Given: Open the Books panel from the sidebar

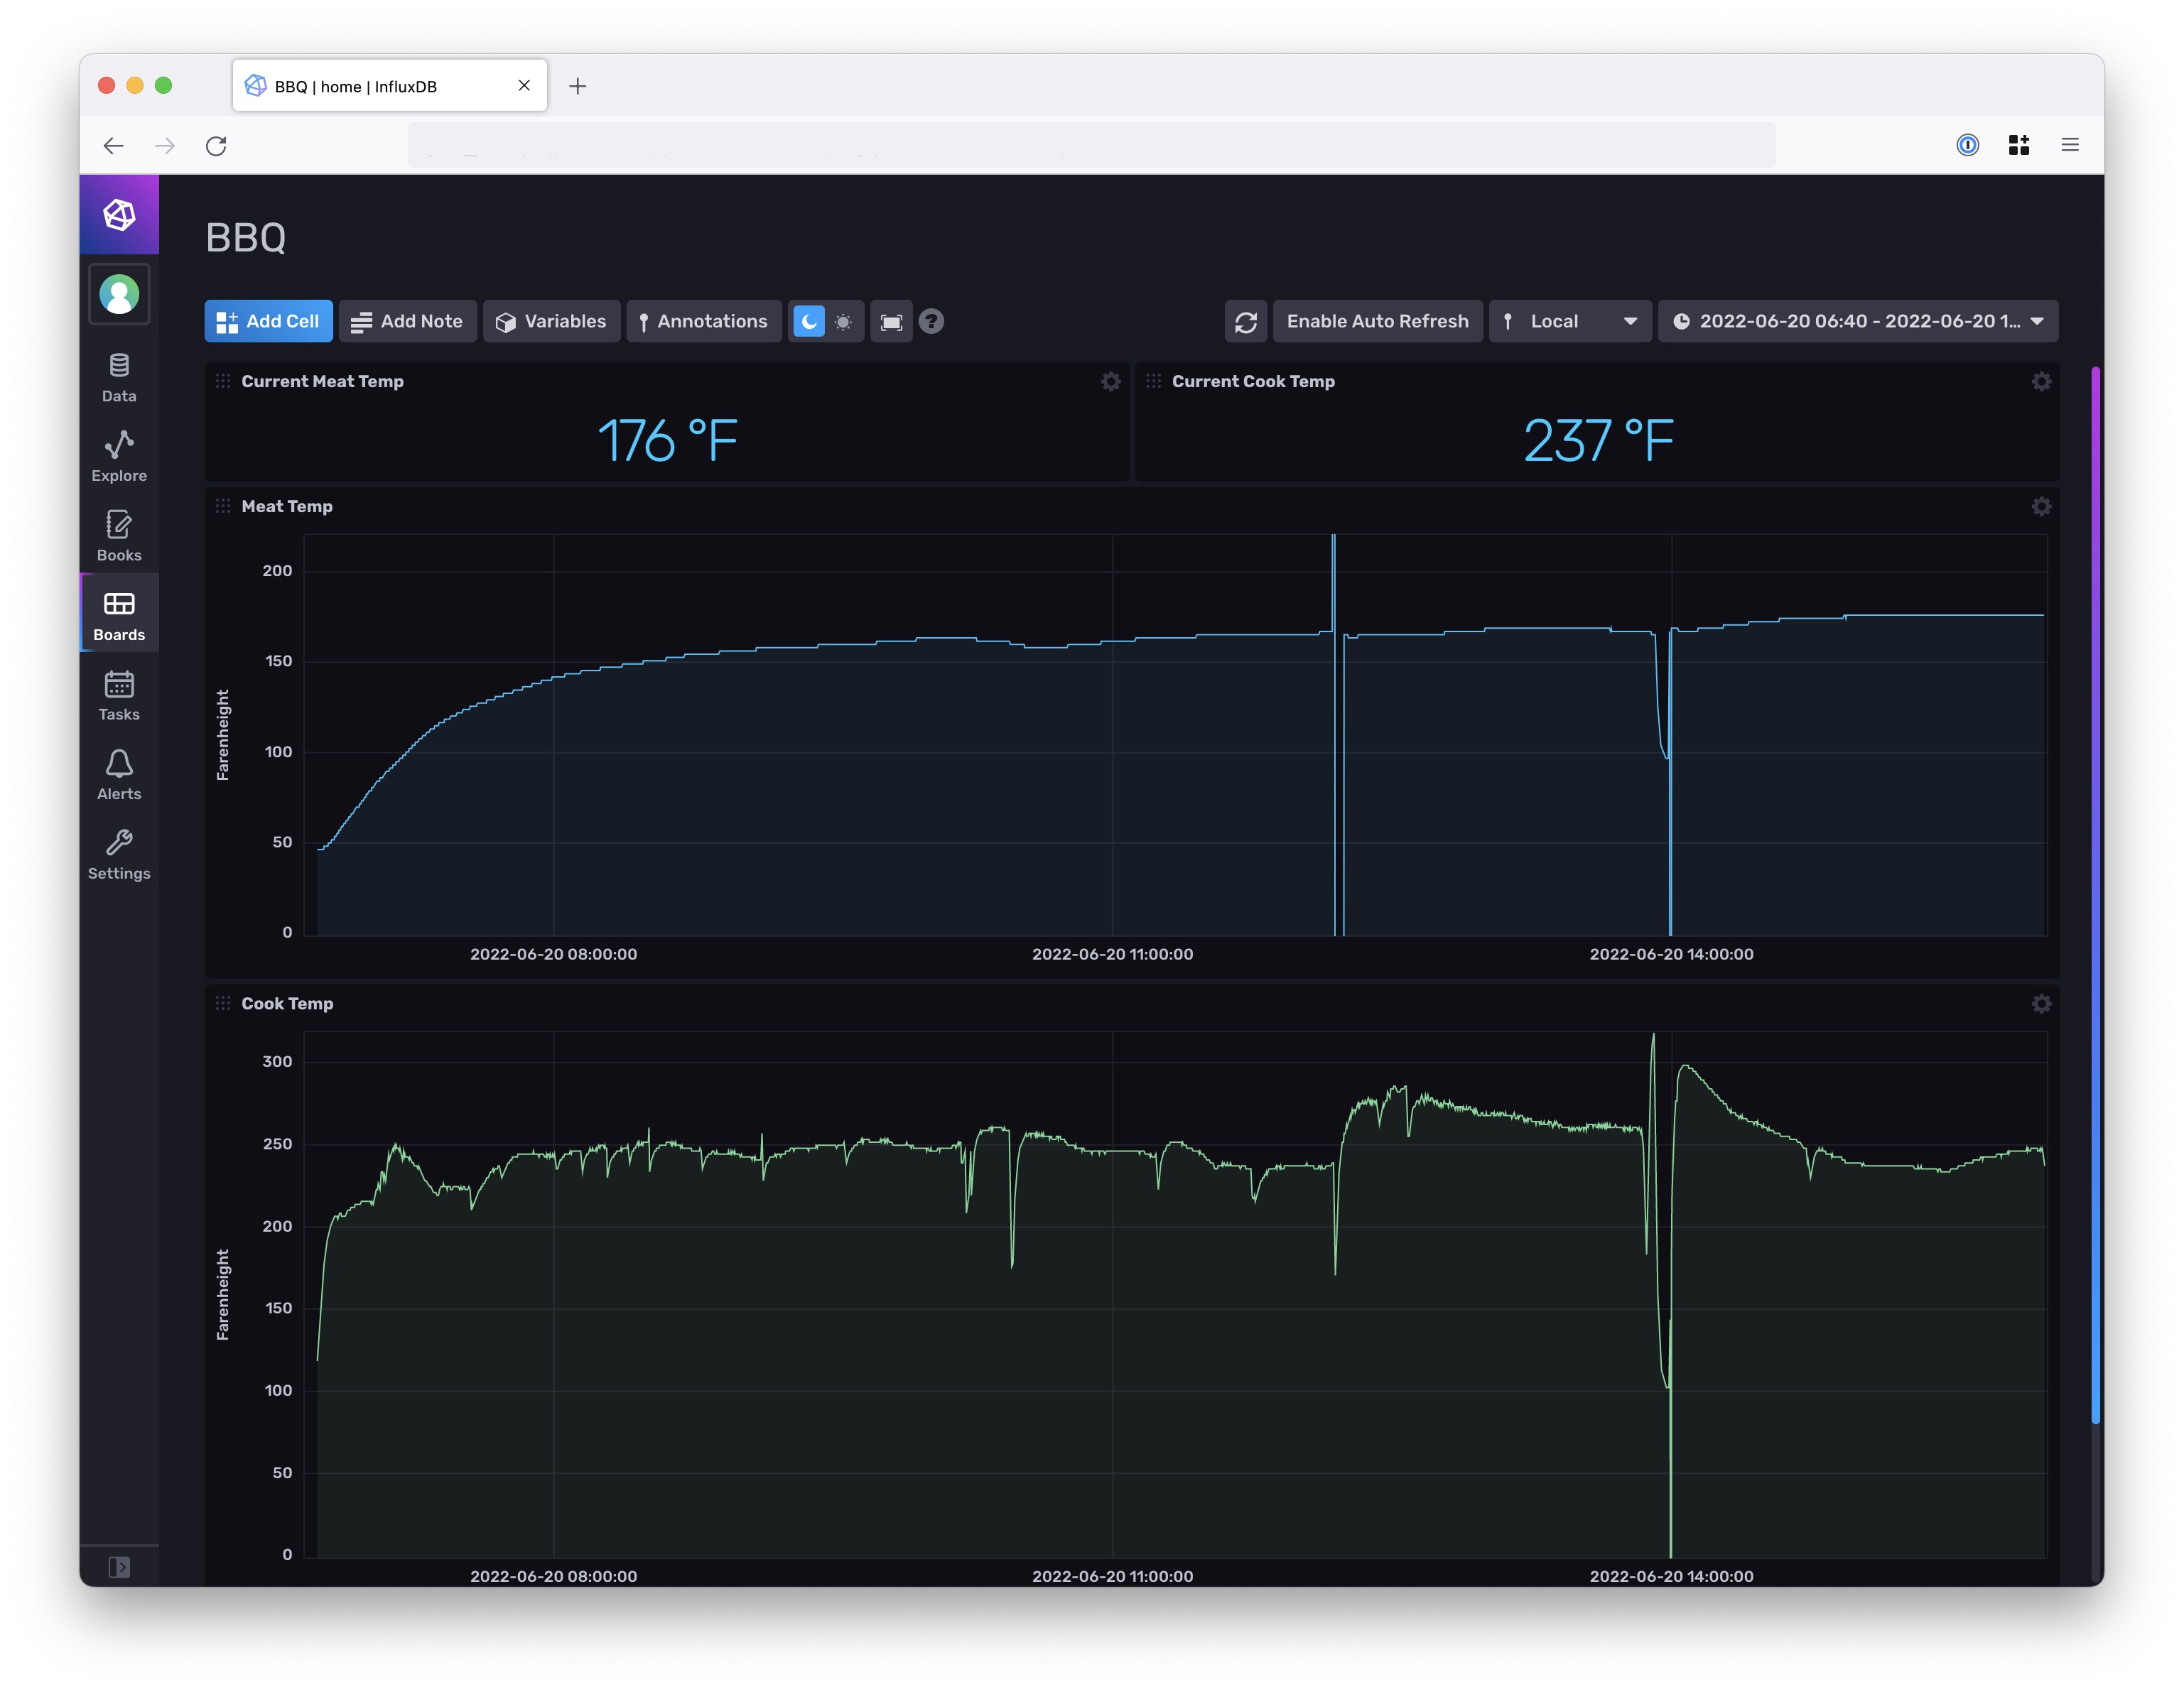Looking at the screenshot, I should click(x=119, y=533).
